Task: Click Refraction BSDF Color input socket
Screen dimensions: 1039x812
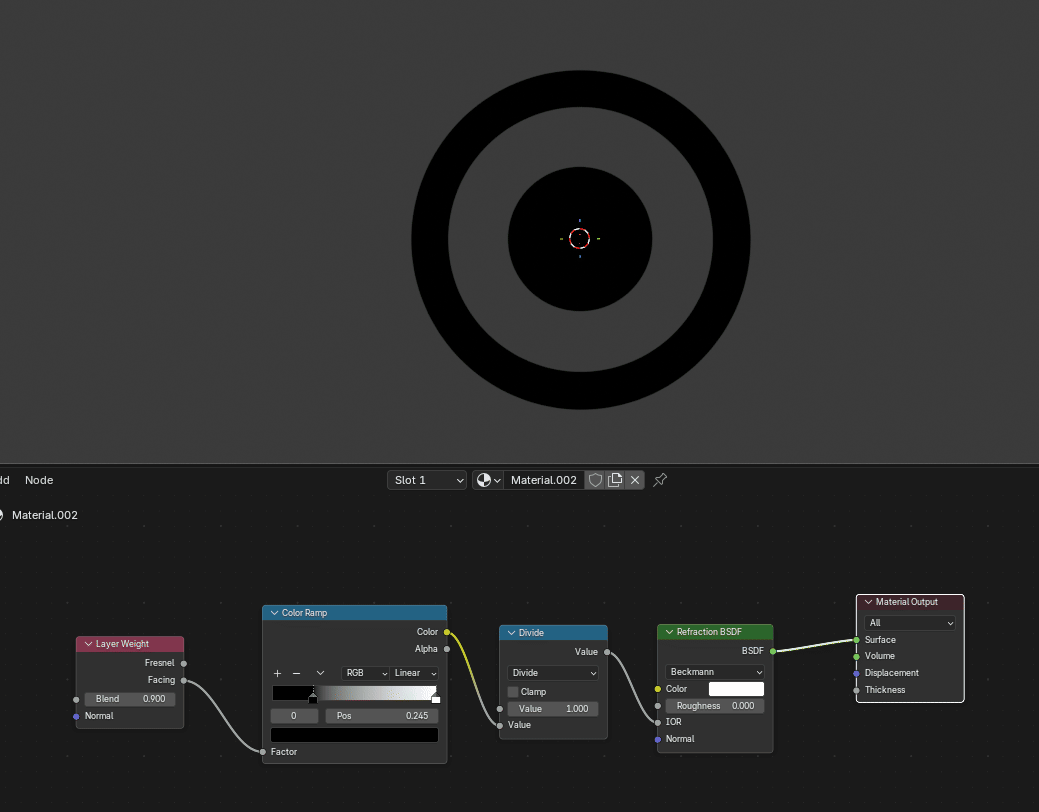Action: [x=657, y=689]
